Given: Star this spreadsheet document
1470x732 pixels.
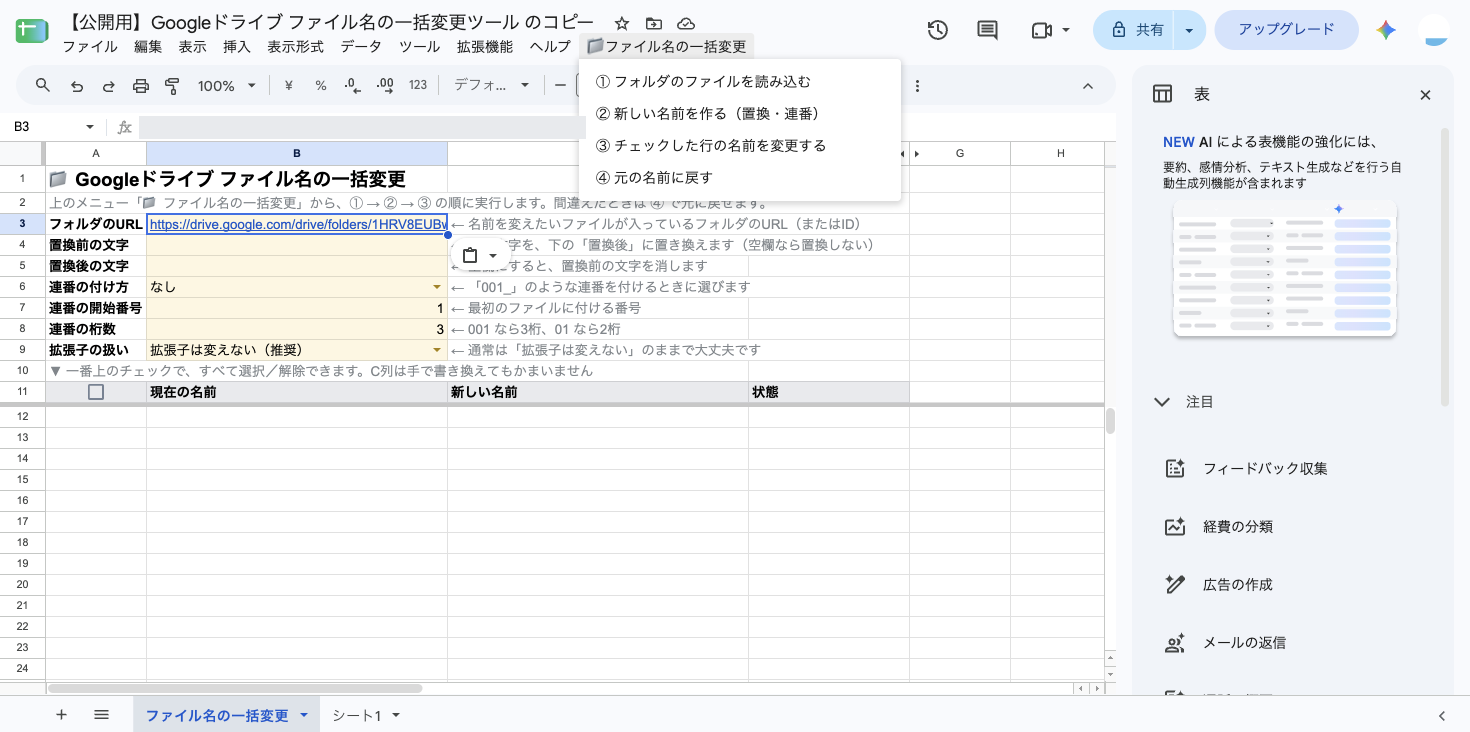Looking at the screenshot, I should click(622, 23).
